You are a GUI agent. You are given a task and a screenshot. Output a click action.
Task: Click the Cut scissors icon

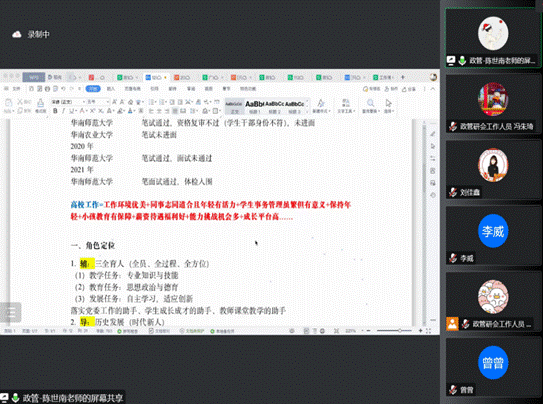(x=20, y=102)
